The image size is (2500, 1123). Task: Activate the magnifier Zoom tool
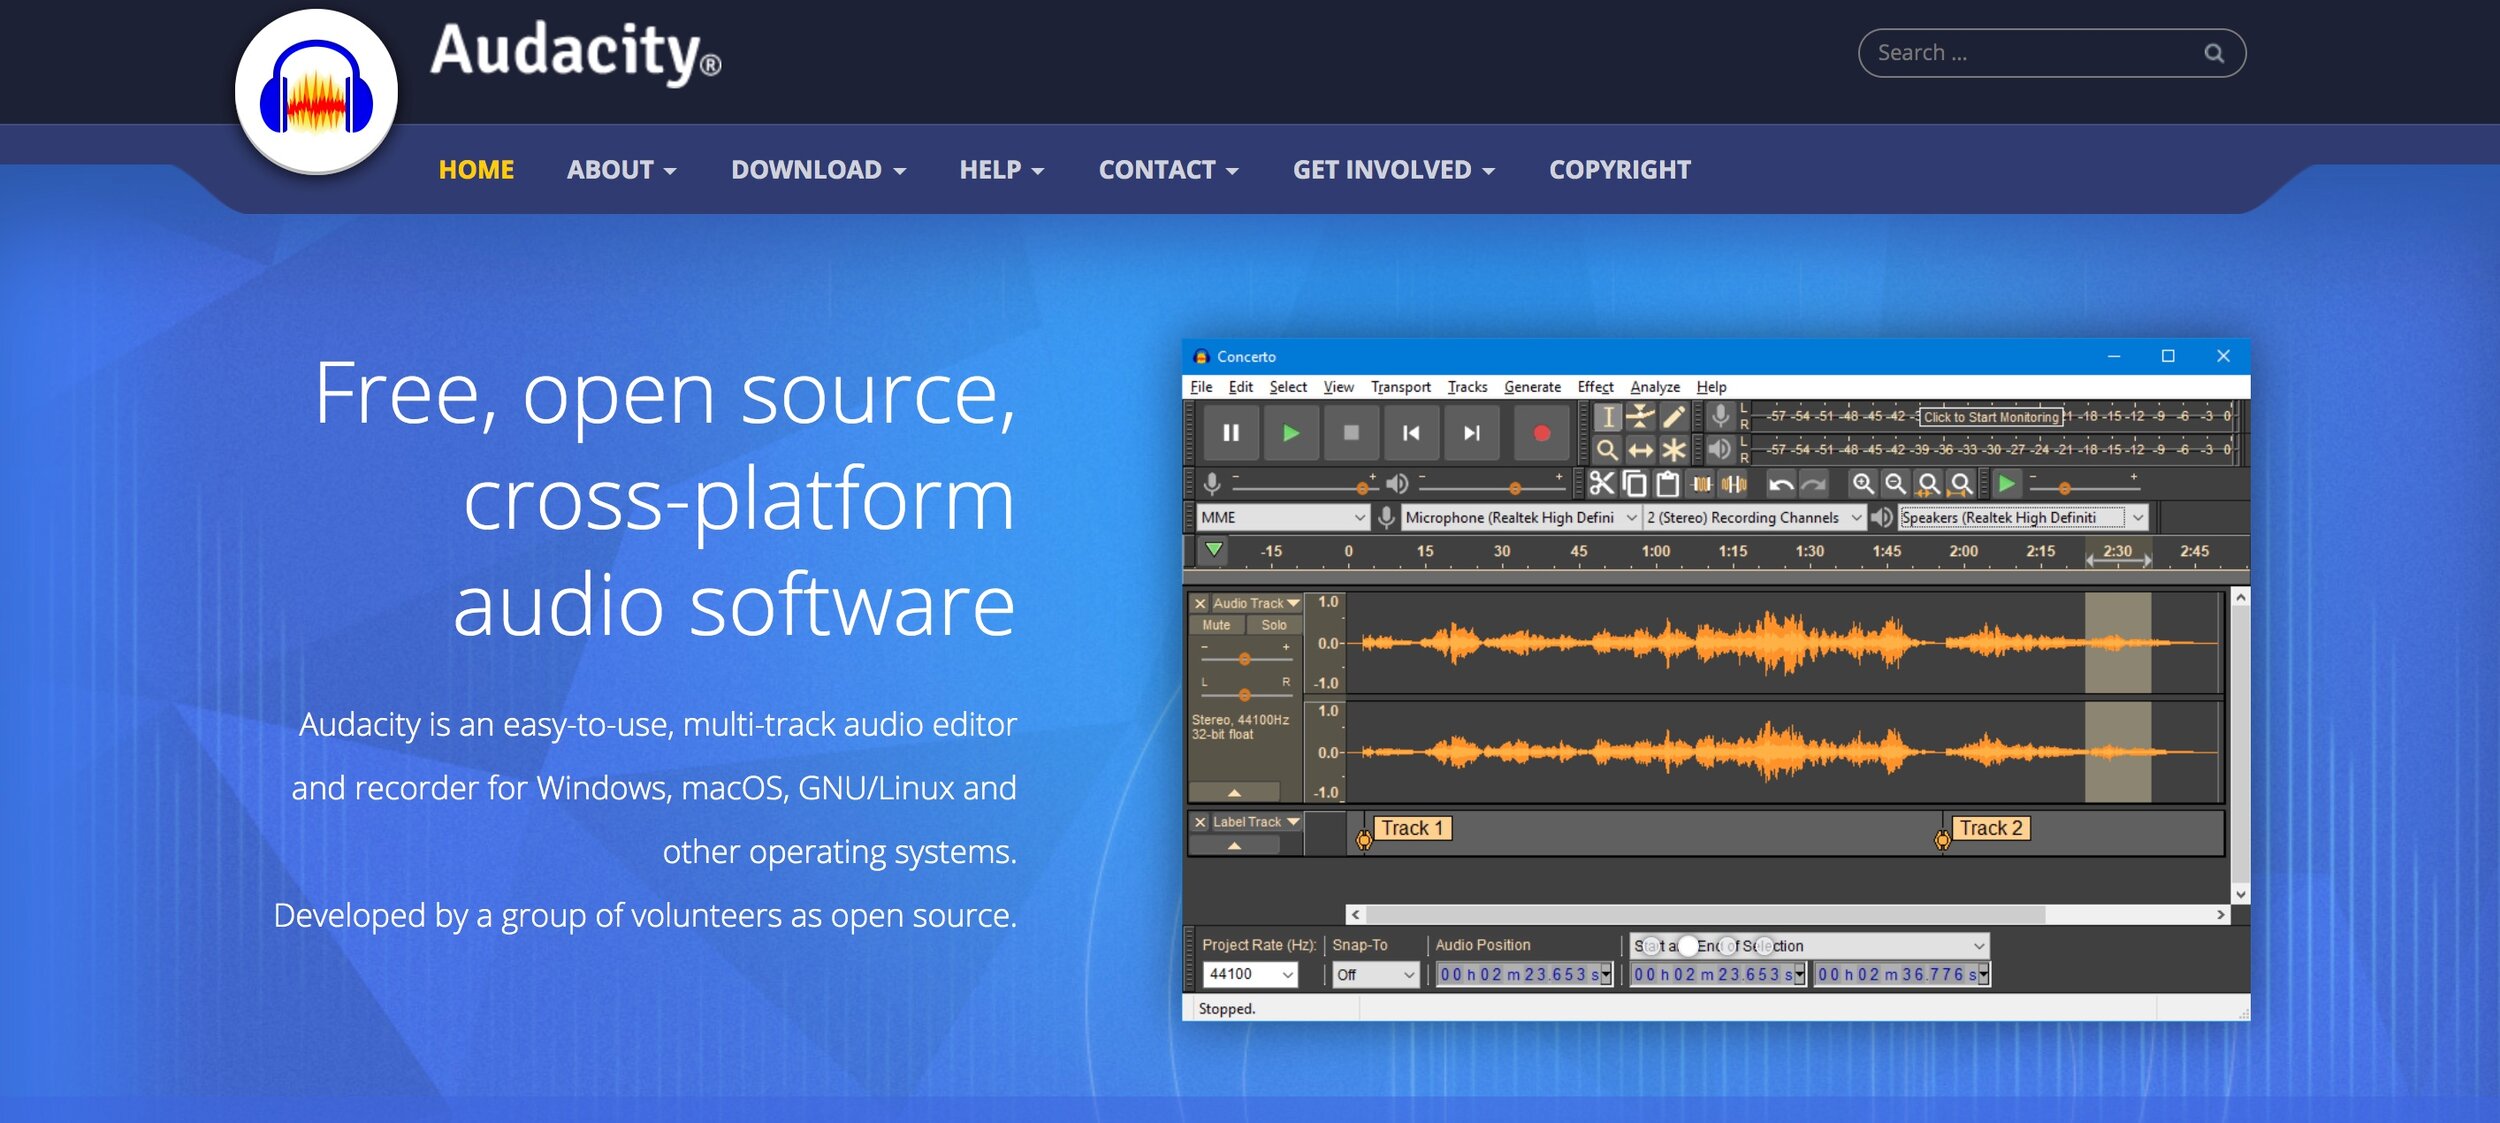1607,450
